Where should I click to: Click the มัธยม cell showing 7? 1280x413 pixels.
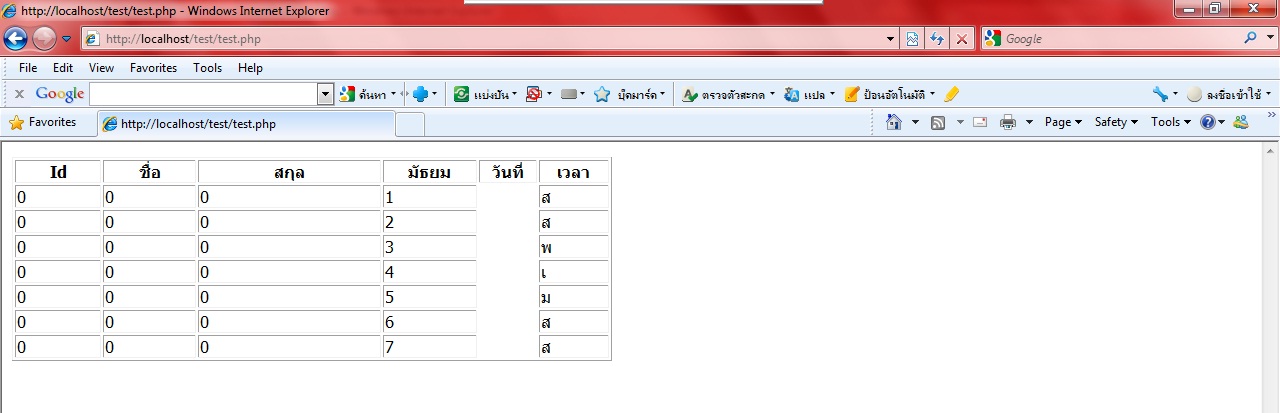click(x=429, y=348)
